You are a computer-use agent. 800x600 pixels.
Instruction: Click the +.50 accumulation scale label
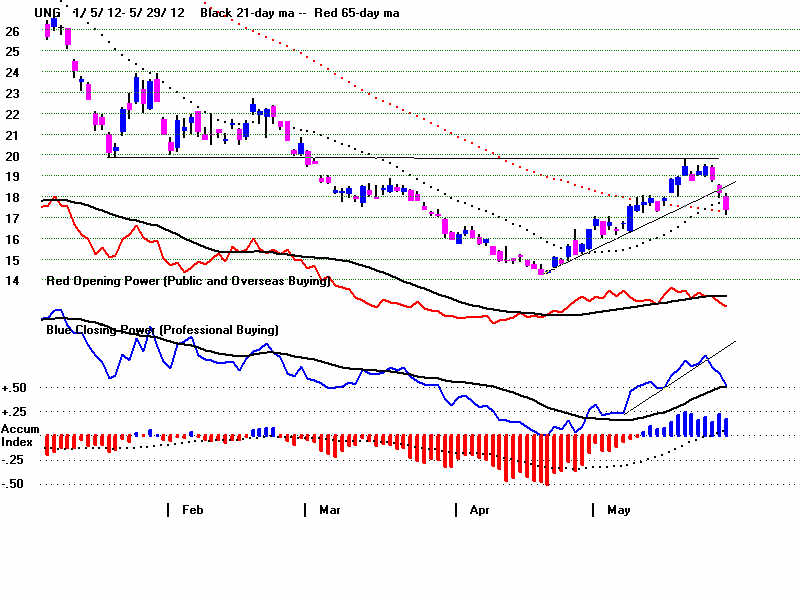tap(16, 388)
